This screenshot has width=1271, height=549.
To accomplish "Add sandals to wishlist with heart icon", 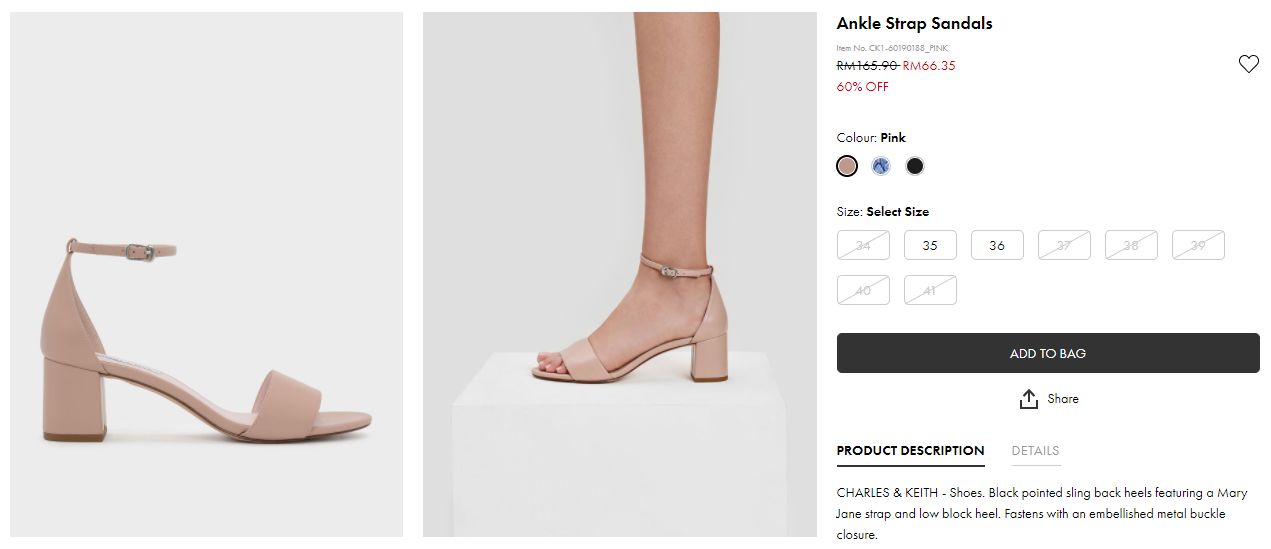I will pyautogui.click(x=1248, y=64).
